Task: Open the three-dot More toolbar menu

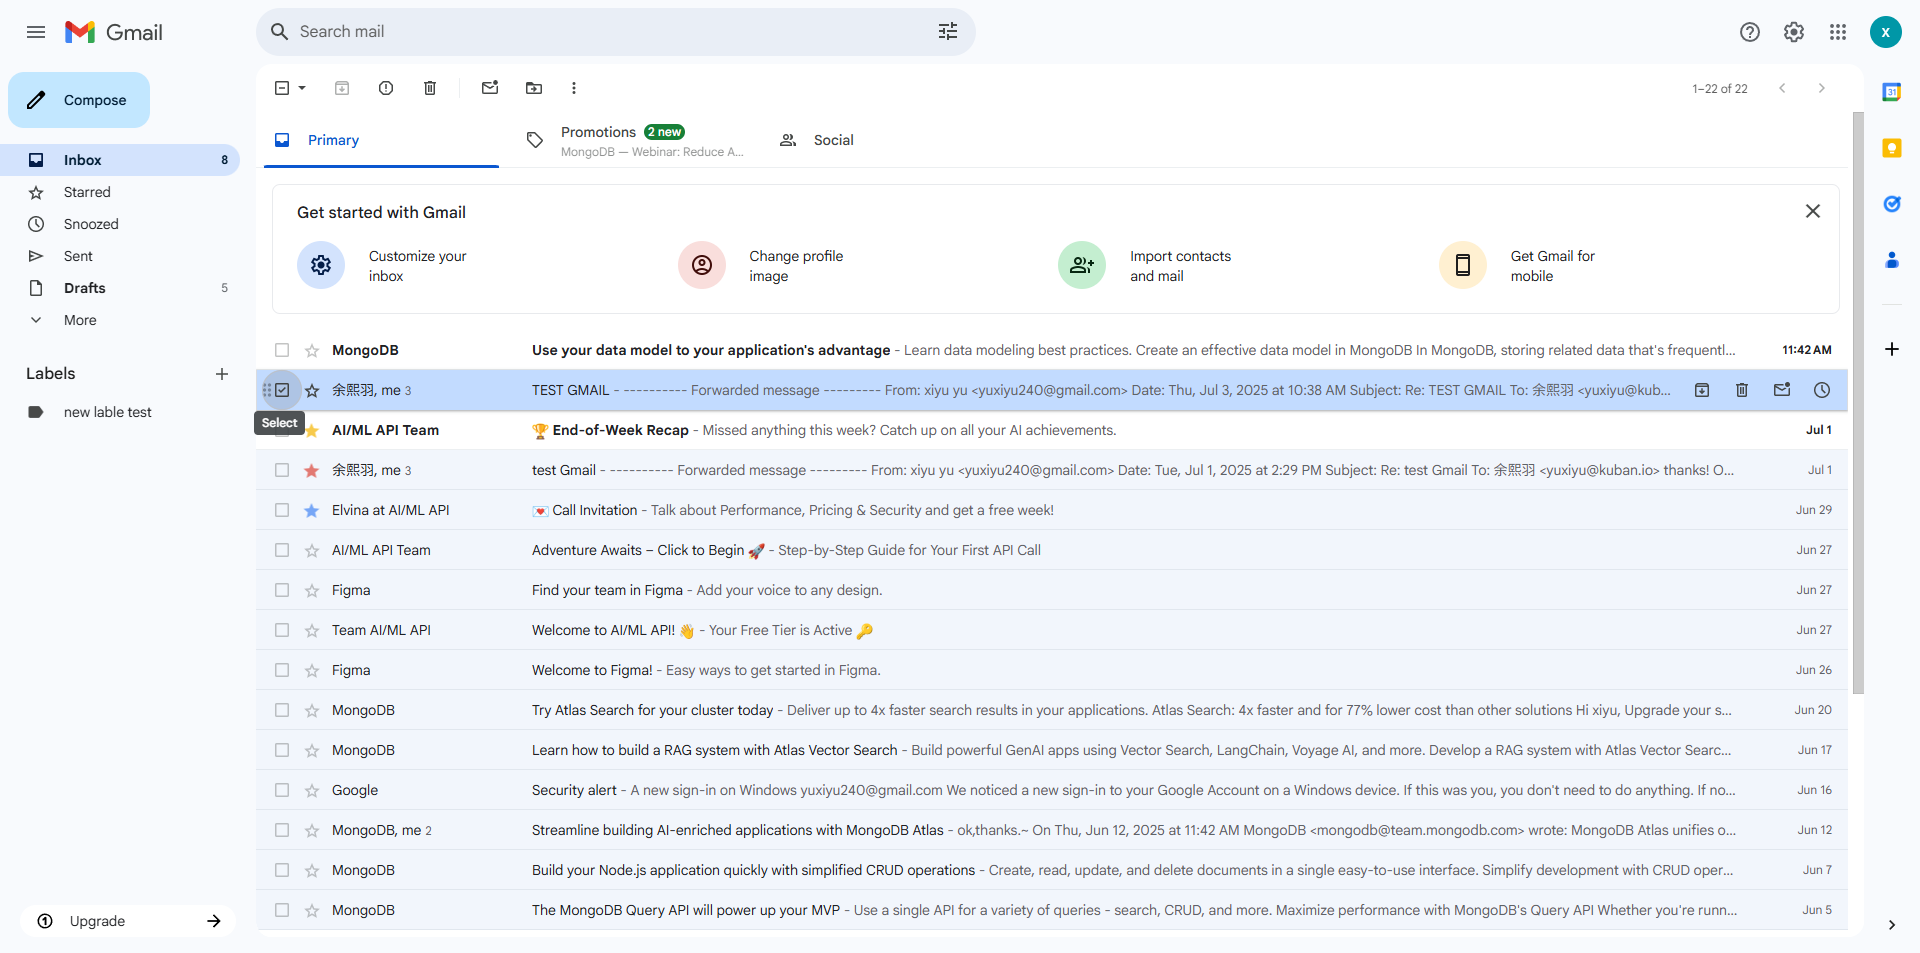Action: (x=574, y=88)
